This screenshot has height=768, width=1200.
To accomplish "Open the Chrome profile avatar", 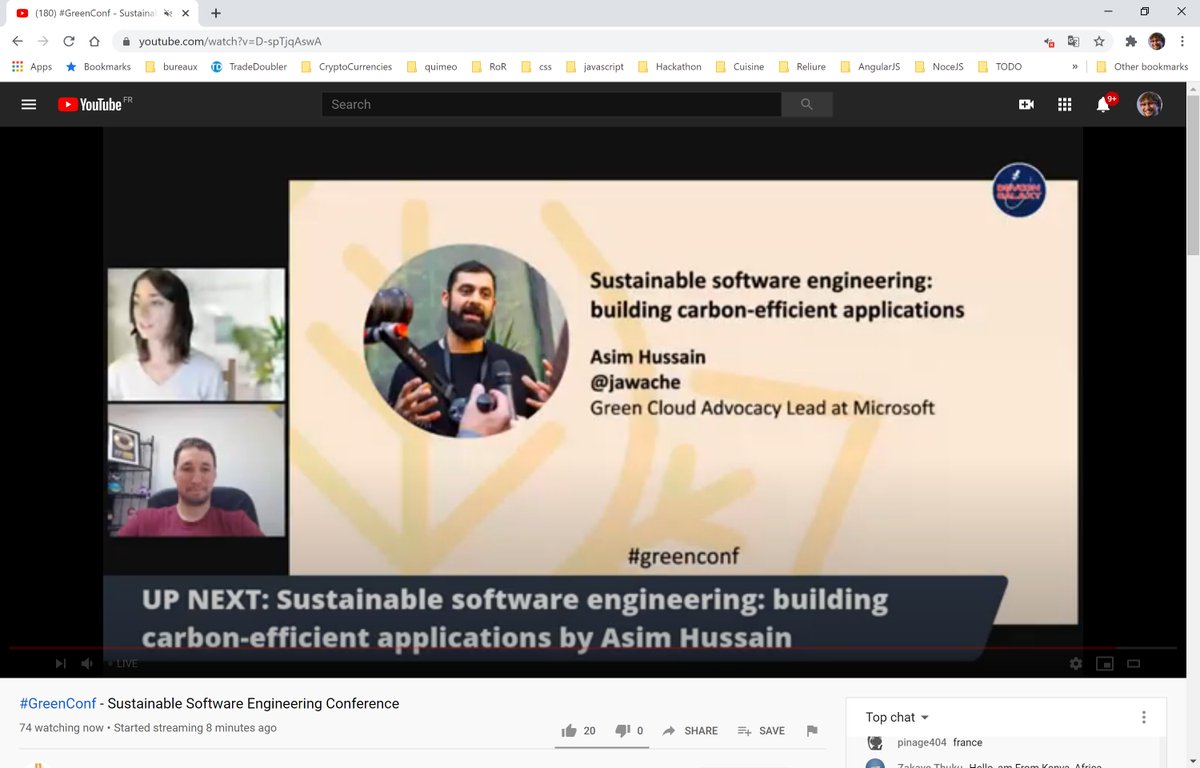I will point(1157,42).
